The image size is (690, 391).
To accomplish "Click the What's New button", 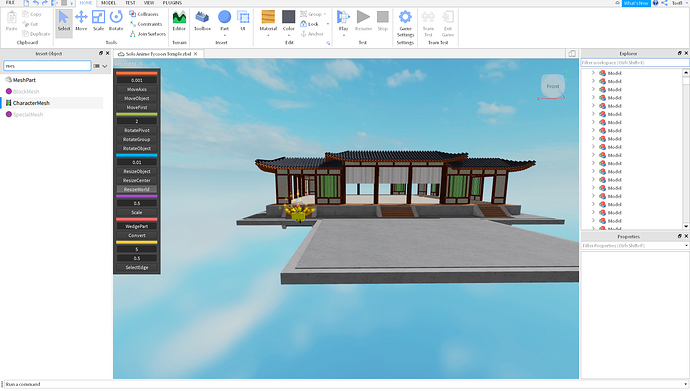I will [636, 3].
